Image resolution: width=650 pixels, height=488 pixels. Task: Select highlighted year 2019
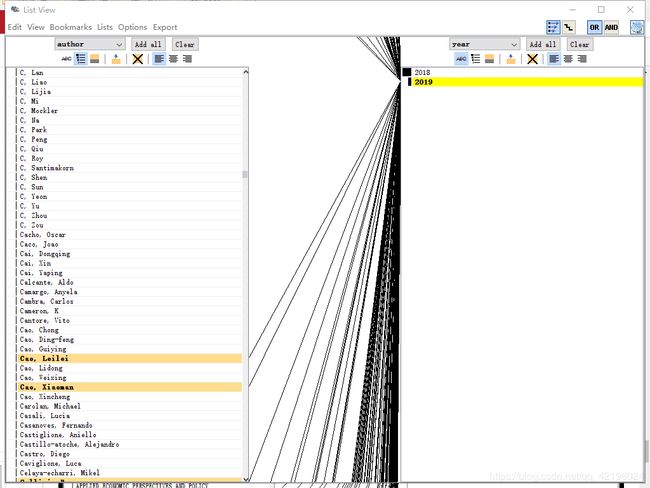pyautogui.click(x=522, y=82)
